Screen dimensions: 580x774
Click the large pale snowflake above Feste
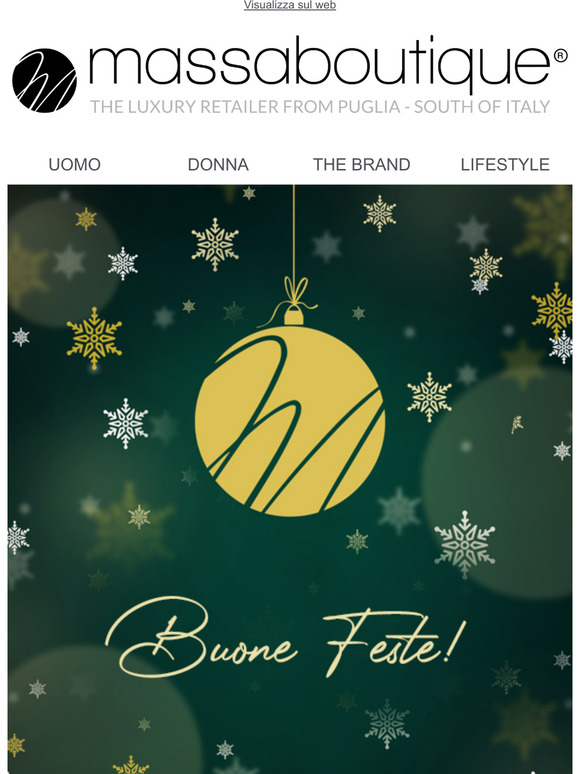point(464,544)
